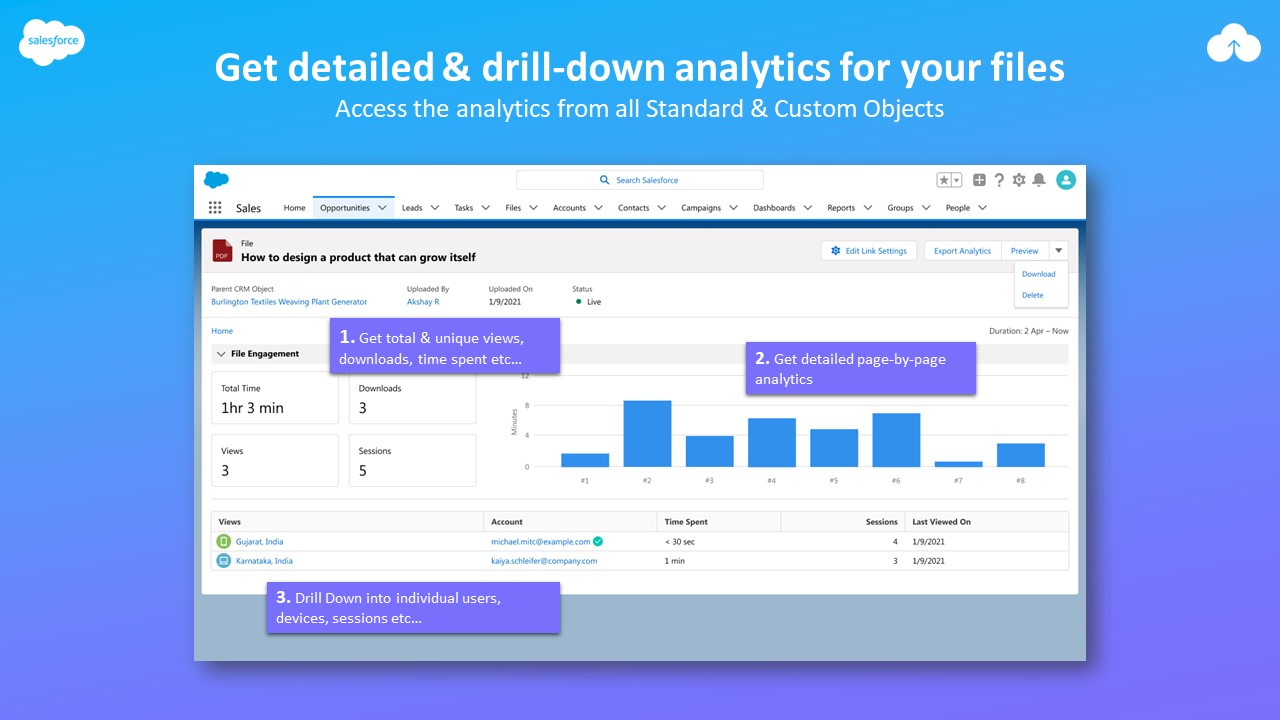Open the Favorites list dropdown arrow
Image resolution: width=1280 pixels, height=720 pixels.
(956, 180)
